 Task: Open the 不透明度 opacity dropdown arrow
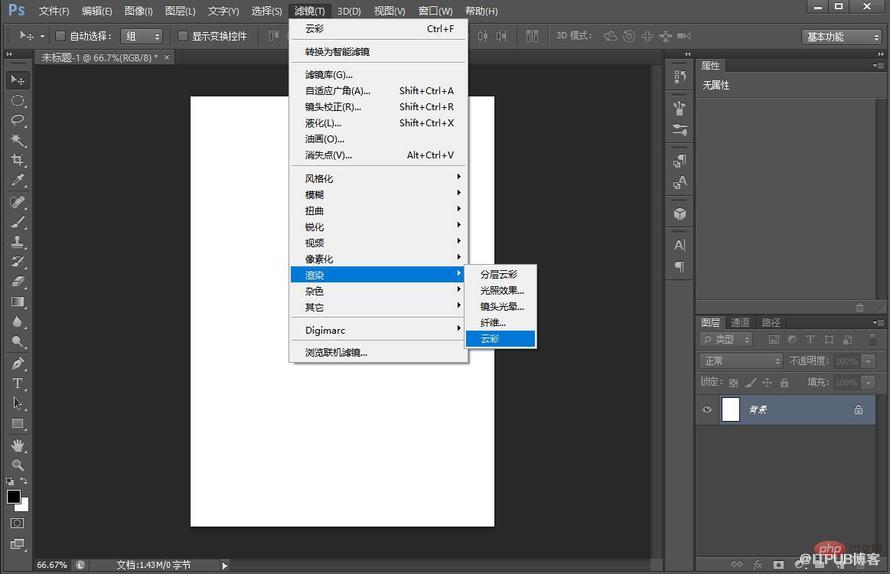tap(868, 361)
